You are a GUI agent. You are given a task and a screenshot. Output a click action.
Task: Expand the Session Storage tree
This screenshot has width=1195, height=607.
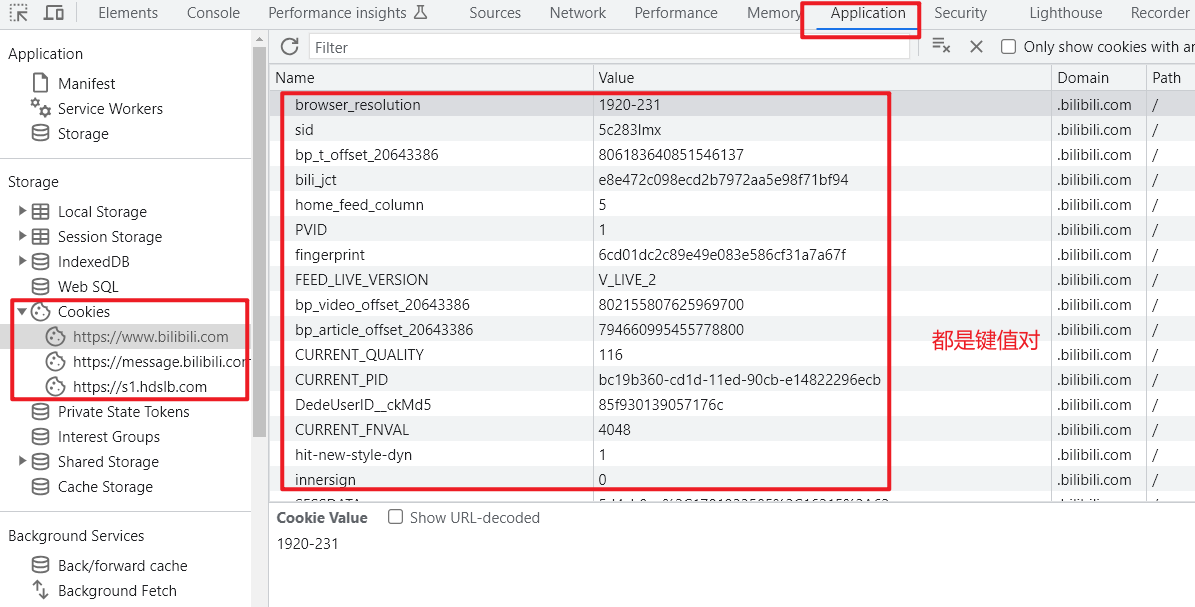point(22,237)
